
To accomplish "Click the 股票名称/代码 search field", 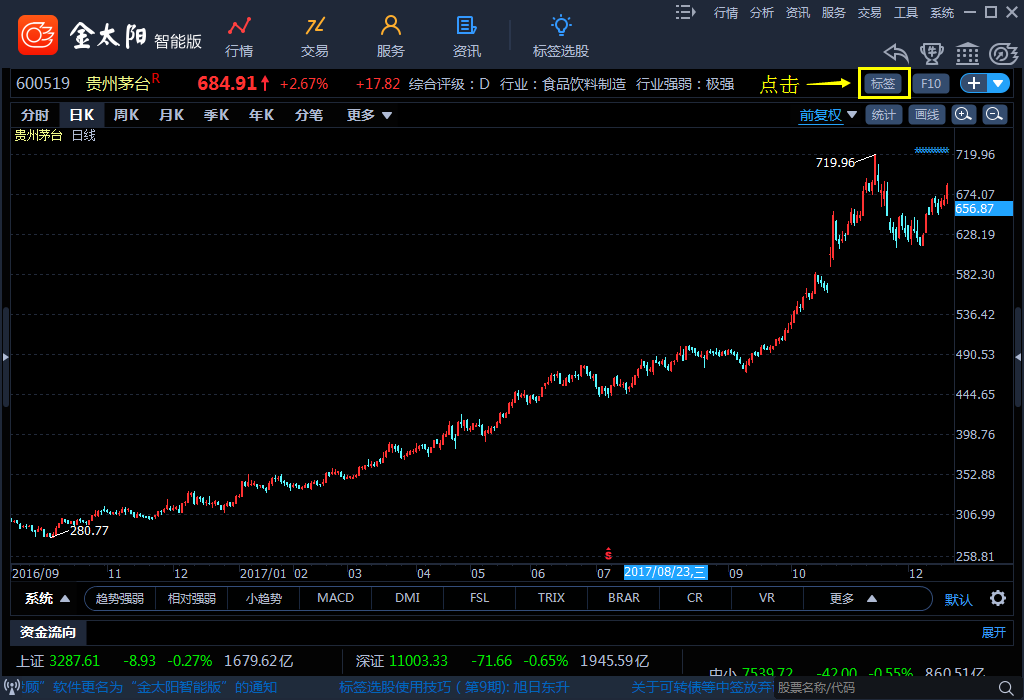I will point(885,688).
